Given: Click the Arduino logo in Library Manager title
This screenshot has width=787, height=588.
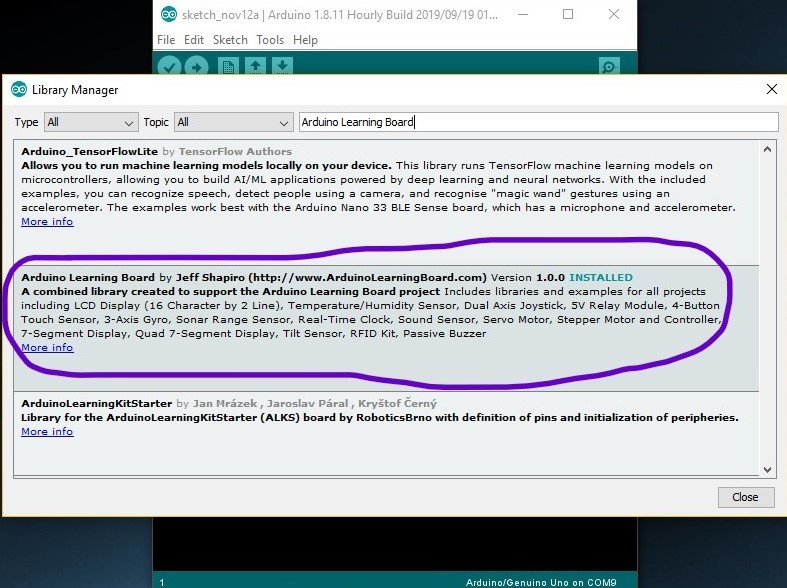Looking at the screenshot, I should pyautogui.click(x=19, y=89).
